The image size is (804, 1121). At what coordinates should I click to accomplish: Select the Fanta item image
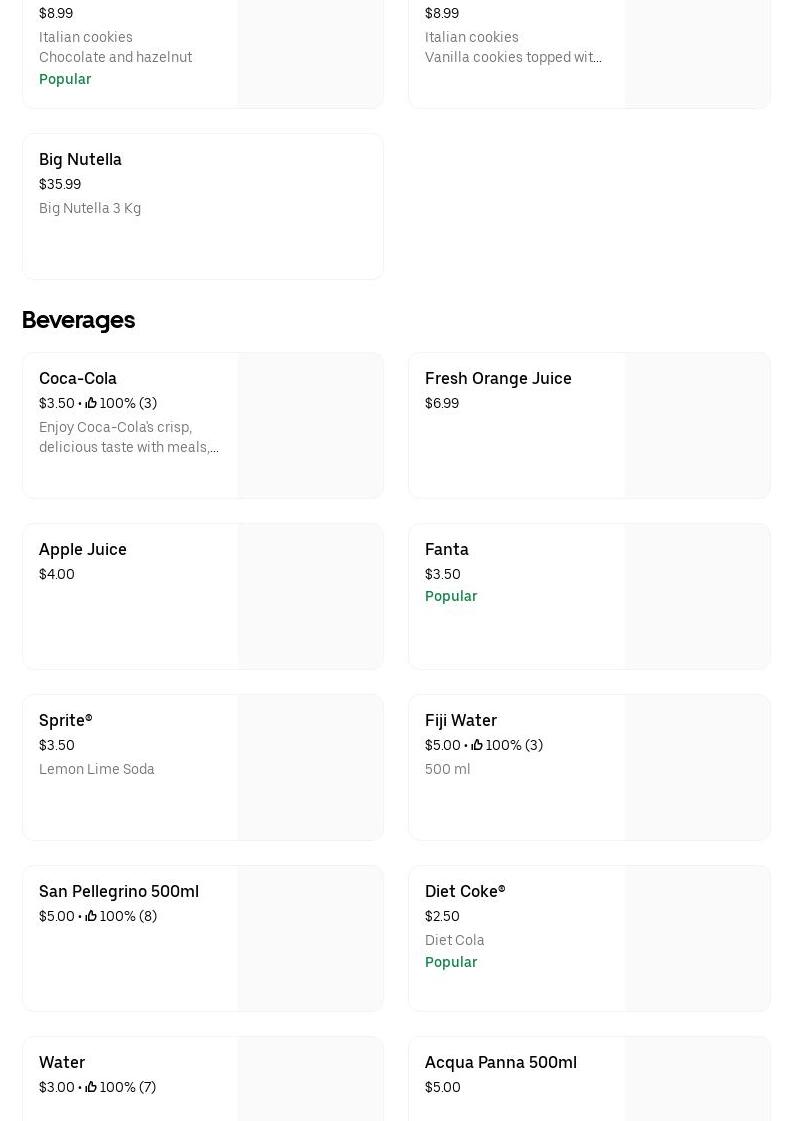(697, 596)
